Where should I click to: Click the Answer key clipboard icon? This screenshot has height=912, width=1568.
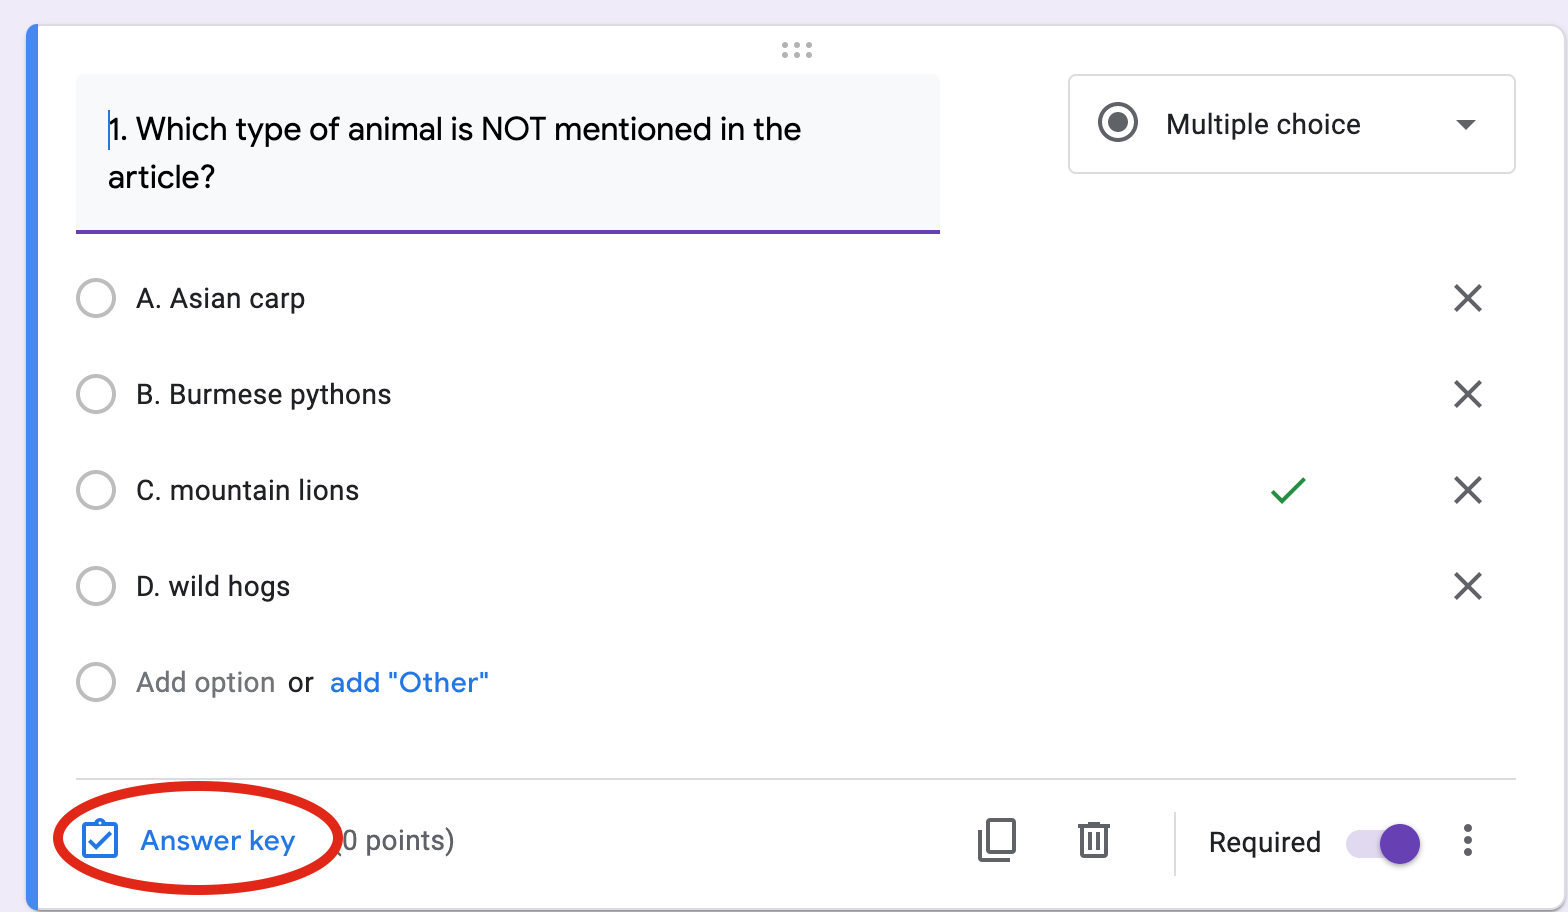(x=100, y=840)
